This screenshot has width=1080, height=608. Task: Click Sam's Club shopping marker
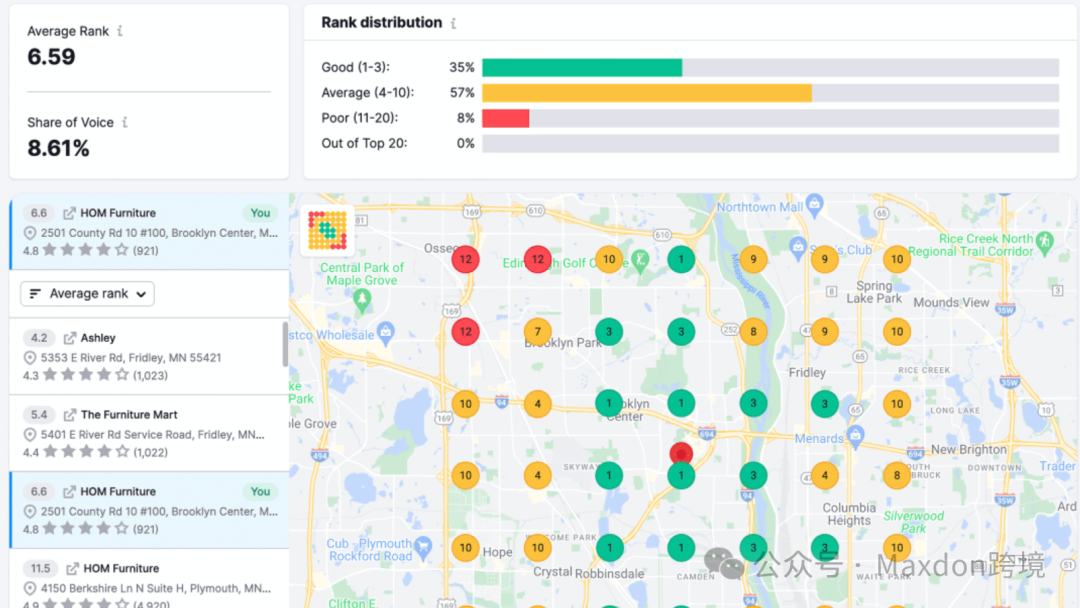pos(798,247)
